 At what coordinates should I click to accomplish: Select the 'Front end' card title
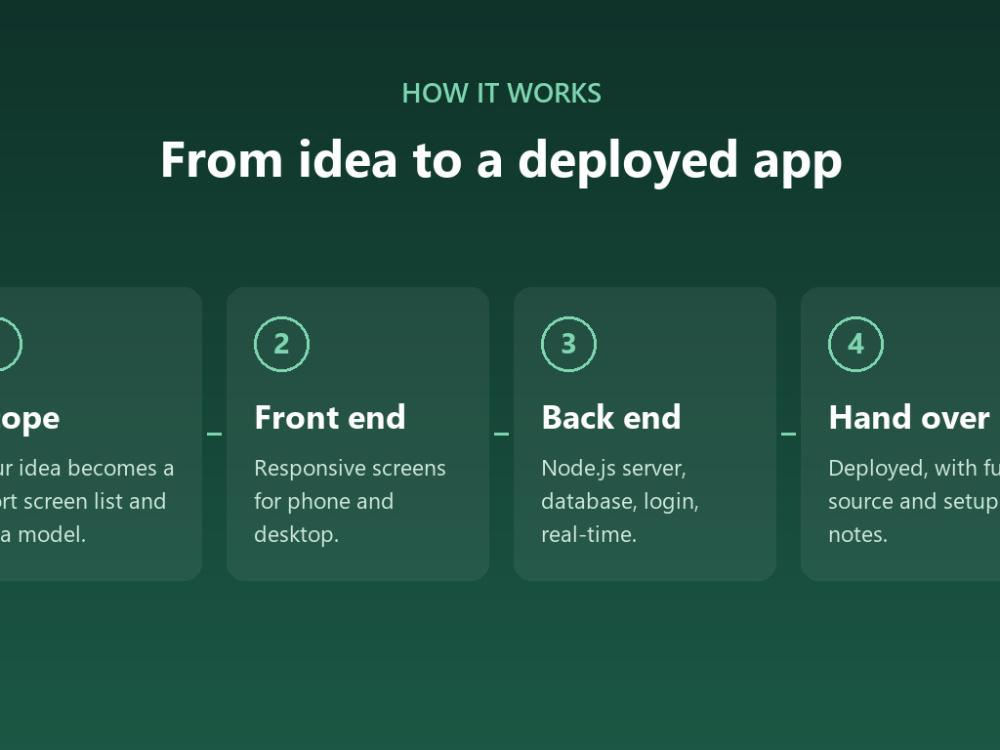tap(330, 418)
